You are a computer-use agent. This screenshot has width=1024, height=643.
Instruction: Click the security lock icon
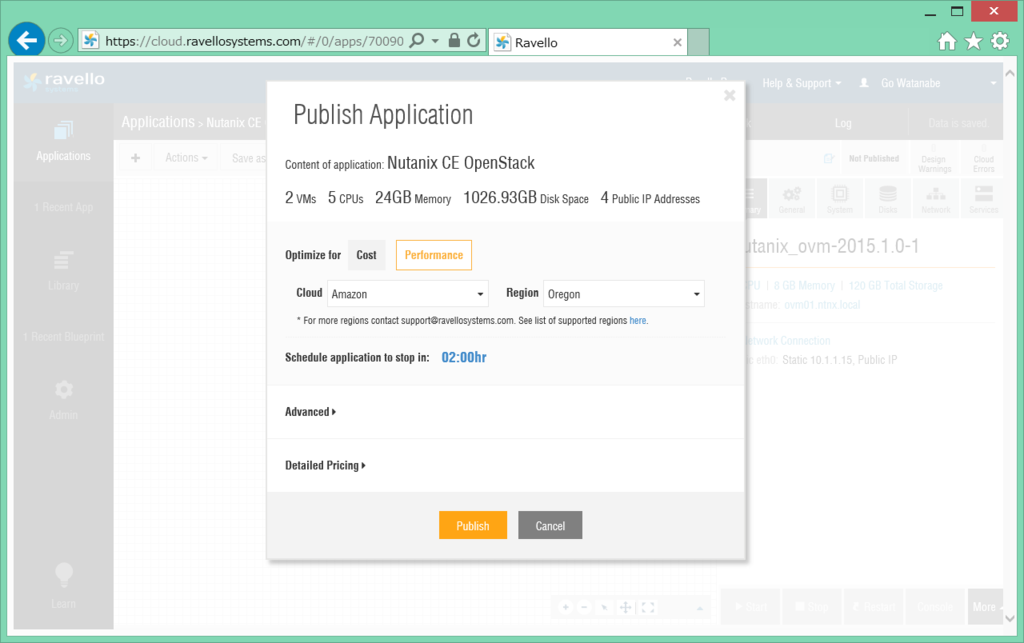tap(454, 40)
